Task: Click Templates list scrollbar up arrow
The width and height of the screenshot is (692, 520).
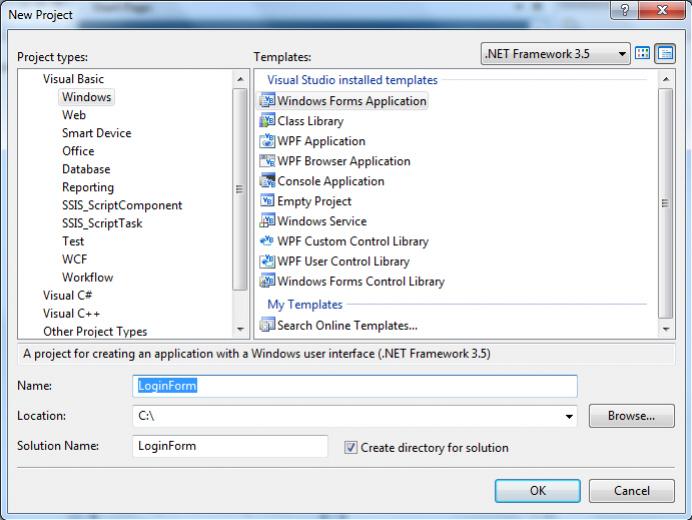Action: [x=666, y=79]
